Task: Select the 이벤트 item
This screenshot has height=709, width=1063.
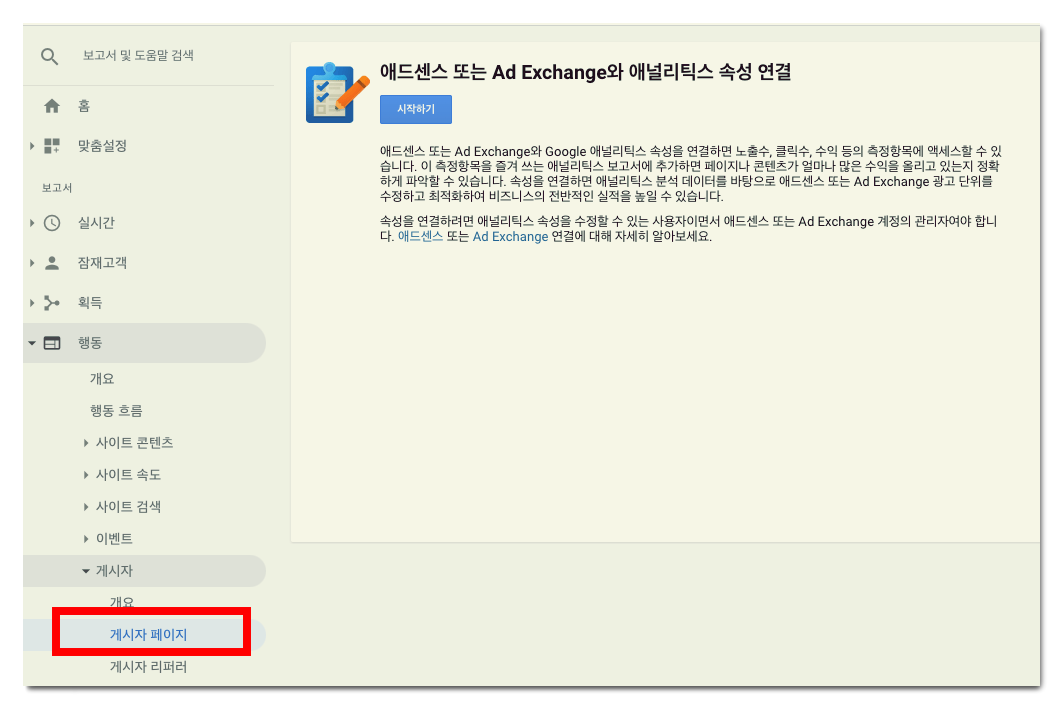Action: (114, 539)
